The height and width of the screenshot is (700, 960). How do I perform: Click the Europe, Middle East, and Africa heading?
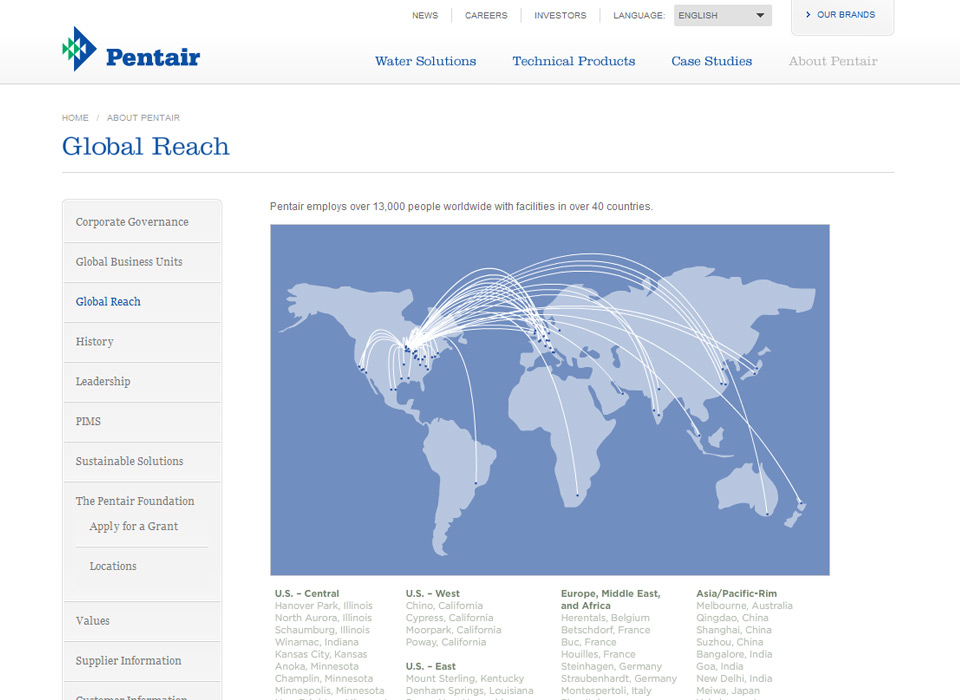610,600
